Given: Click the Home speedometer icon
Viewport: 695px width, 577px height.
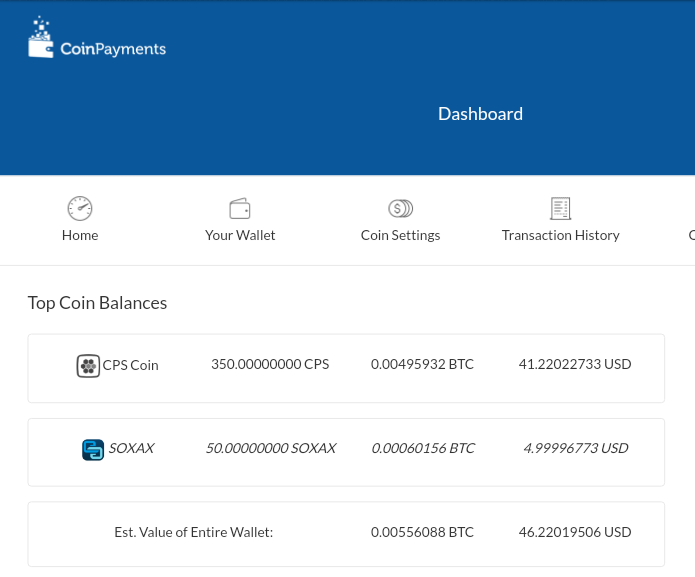Looking at the screenshot, I should [80, 208].
